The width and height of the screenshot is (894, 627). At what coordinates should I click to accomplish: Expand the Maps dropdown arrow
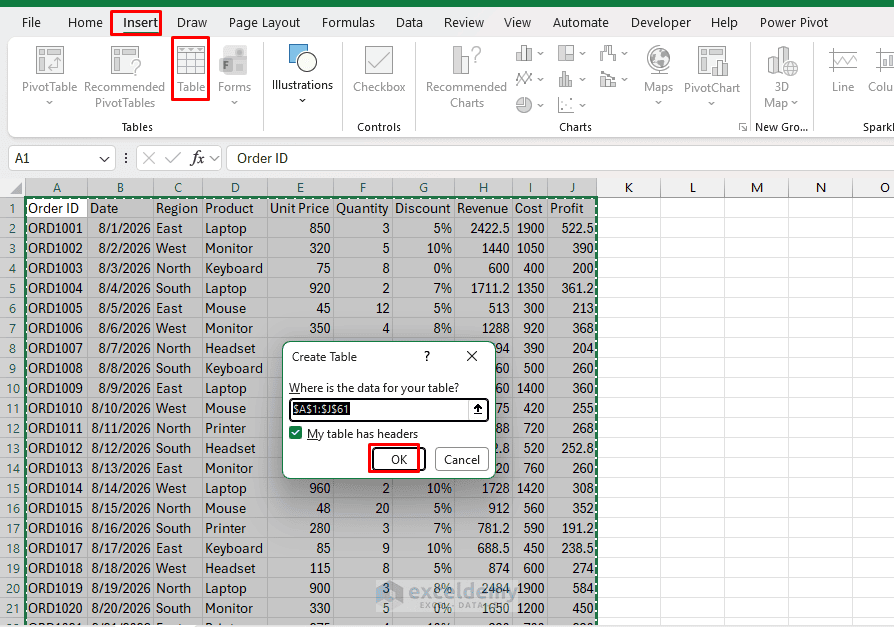pos(659,103)
